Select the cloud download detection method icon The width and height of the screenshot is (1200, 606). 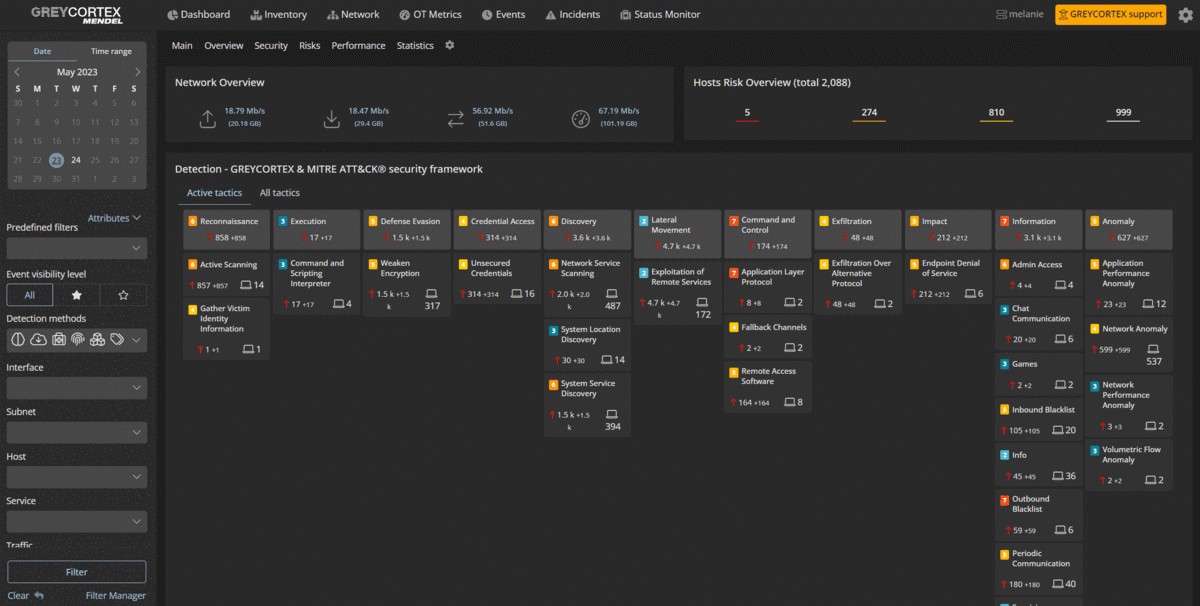tap(38, 340)
